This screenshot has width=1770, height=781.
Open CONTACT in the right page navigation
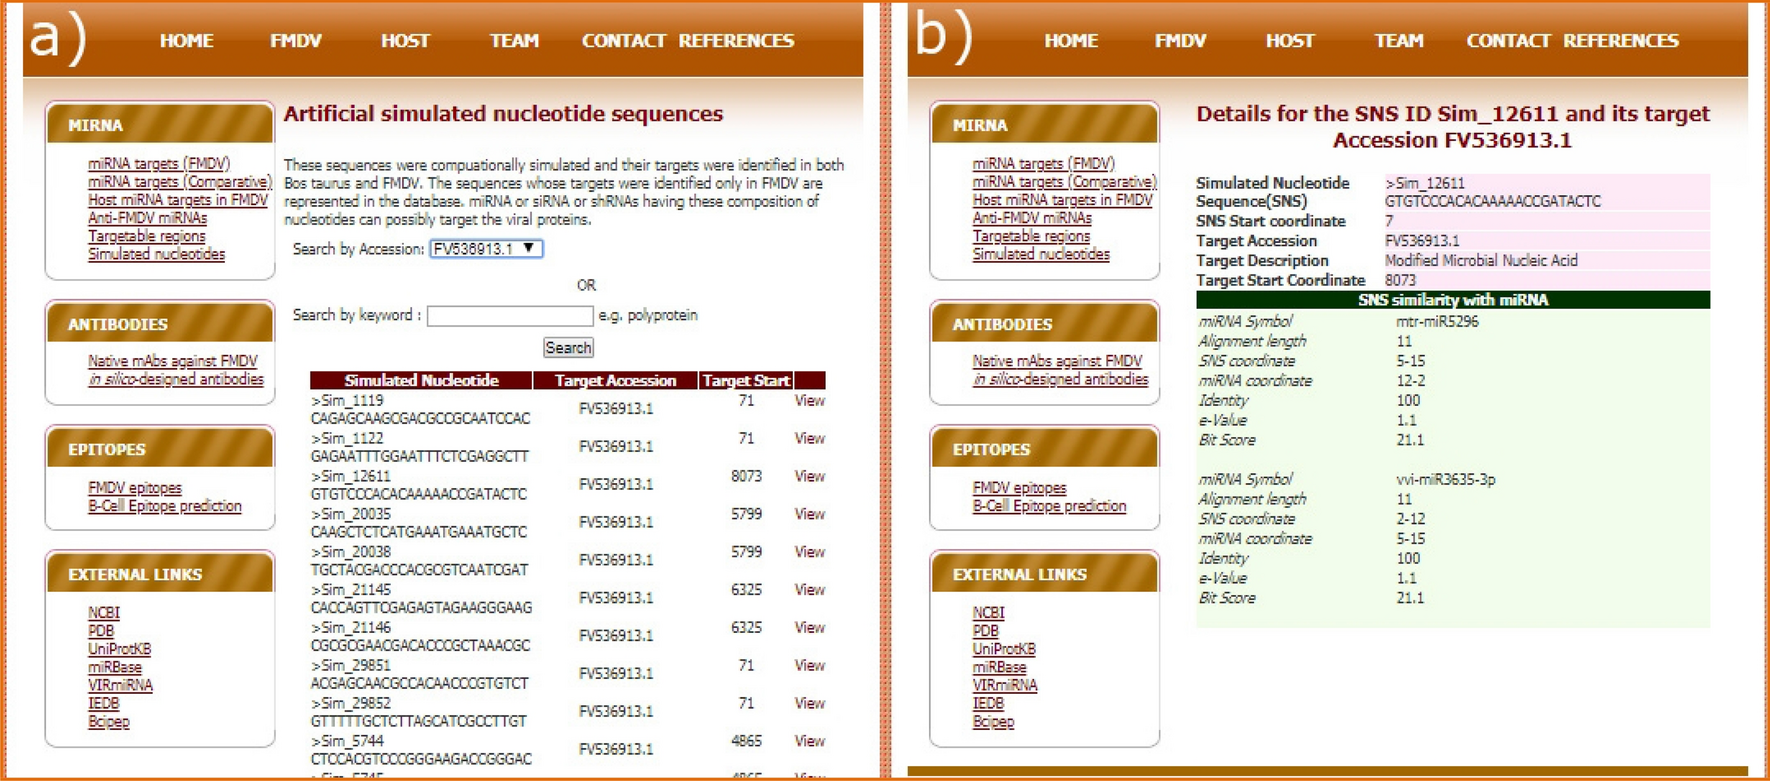1509,41
